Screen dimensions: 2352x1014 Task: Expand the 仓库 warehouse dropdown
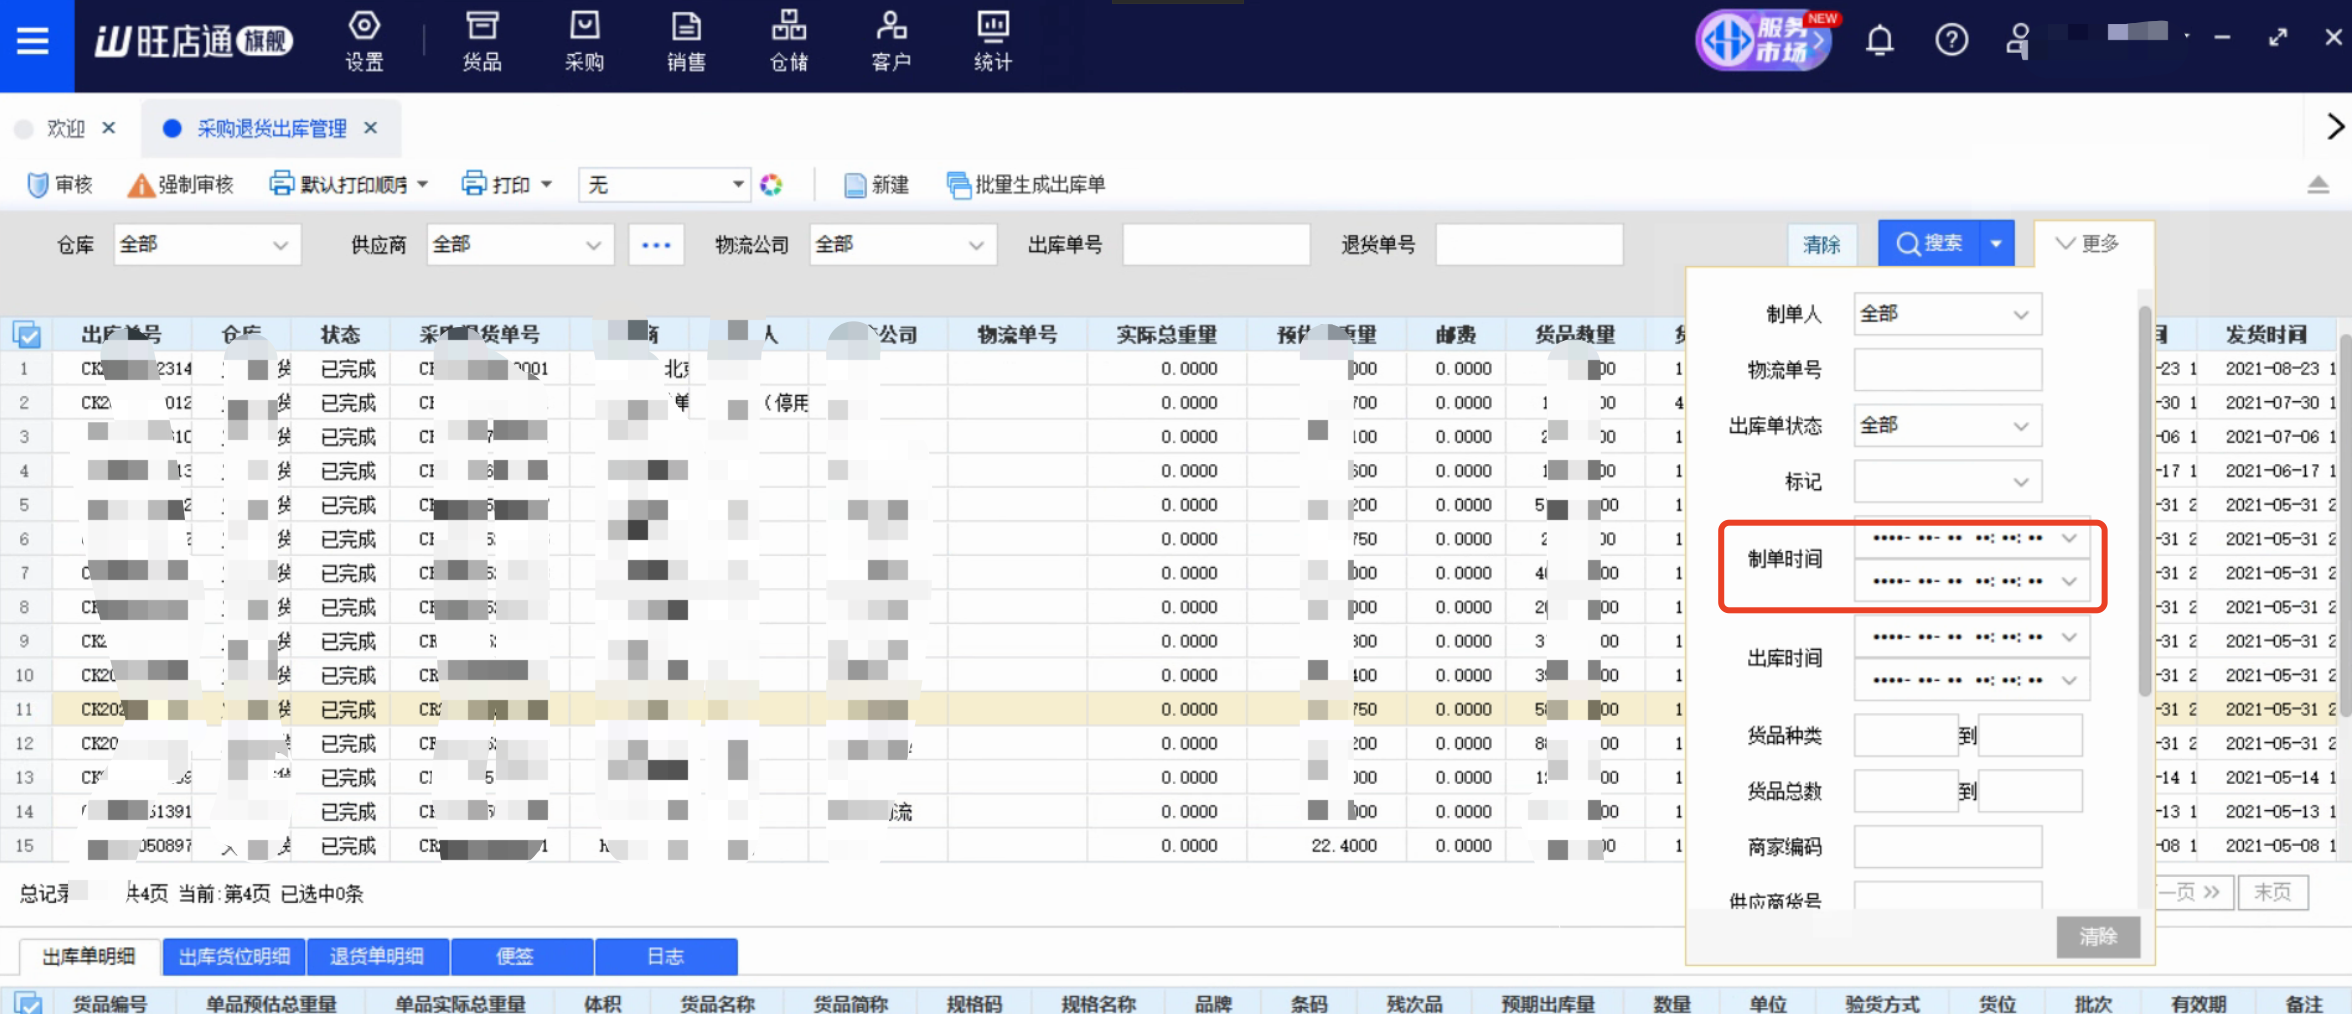[207, 245]
